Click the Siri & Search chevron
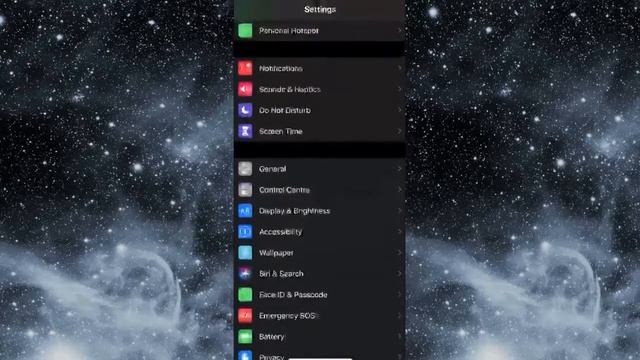 (399, 273)
